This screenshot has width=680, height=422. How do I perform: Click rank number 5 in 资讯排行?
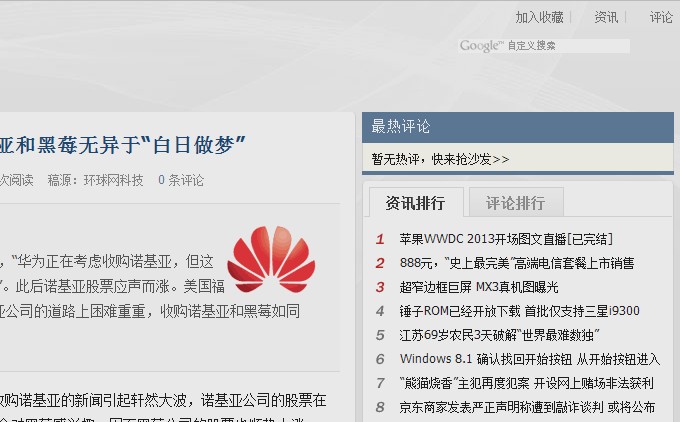click(380, 335)
